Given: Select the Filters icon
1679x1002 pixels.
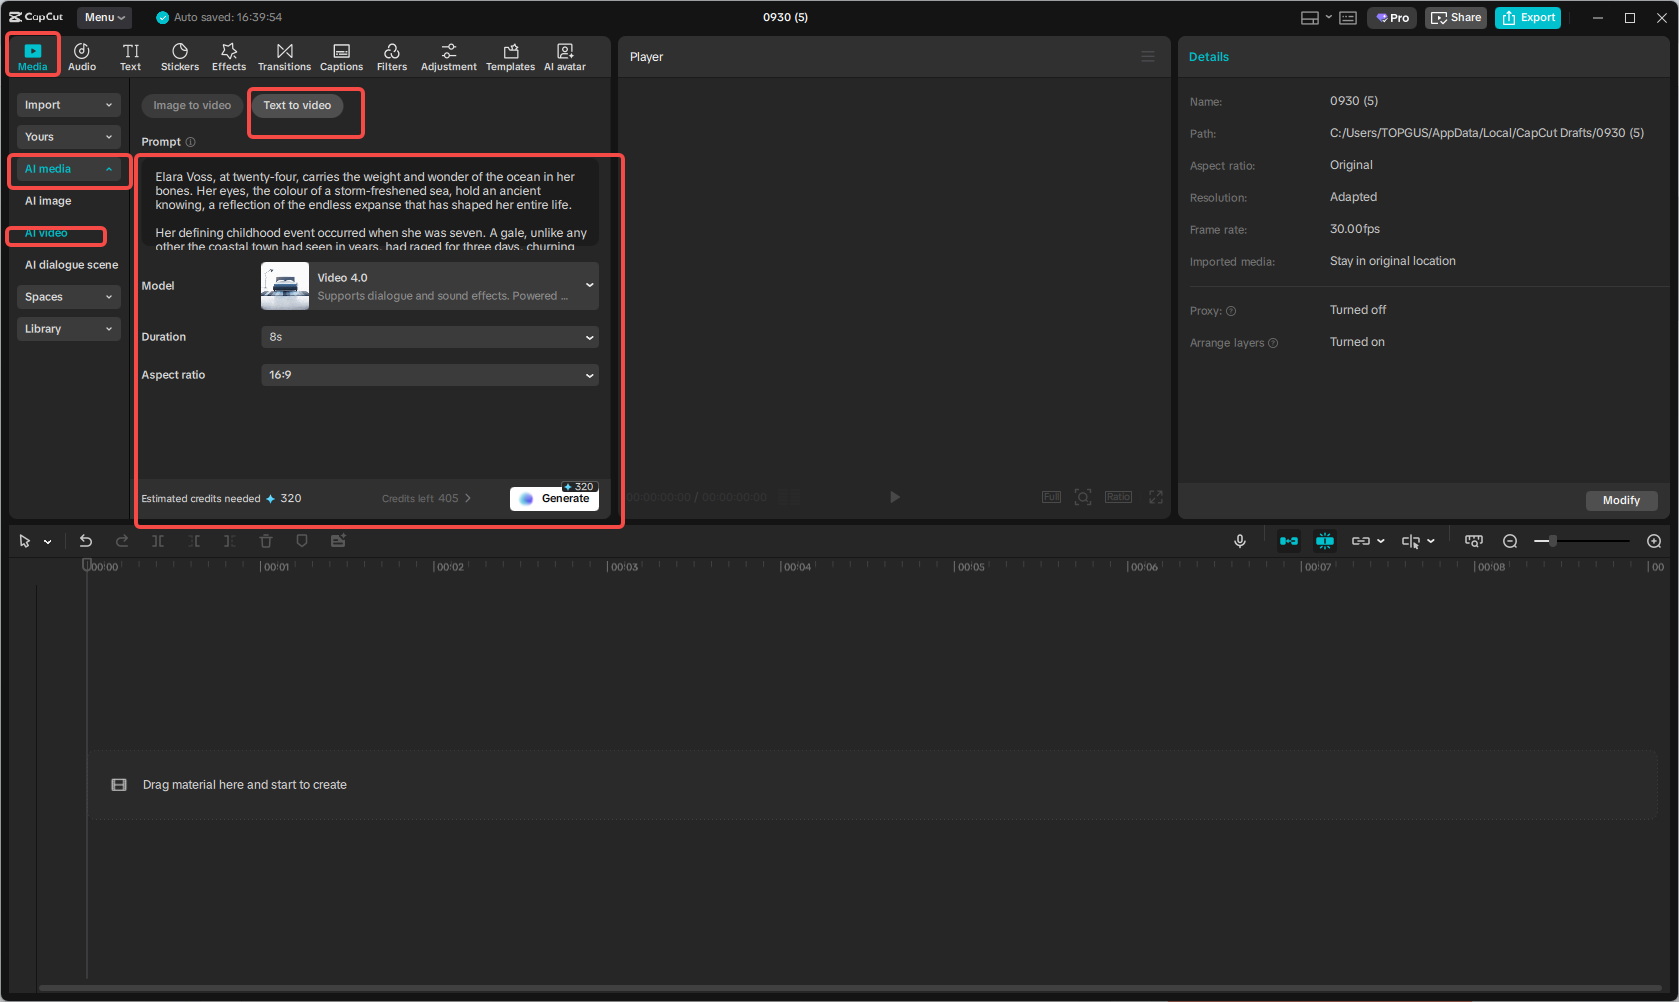Looking at the screenshot, I should coord(391,55).
